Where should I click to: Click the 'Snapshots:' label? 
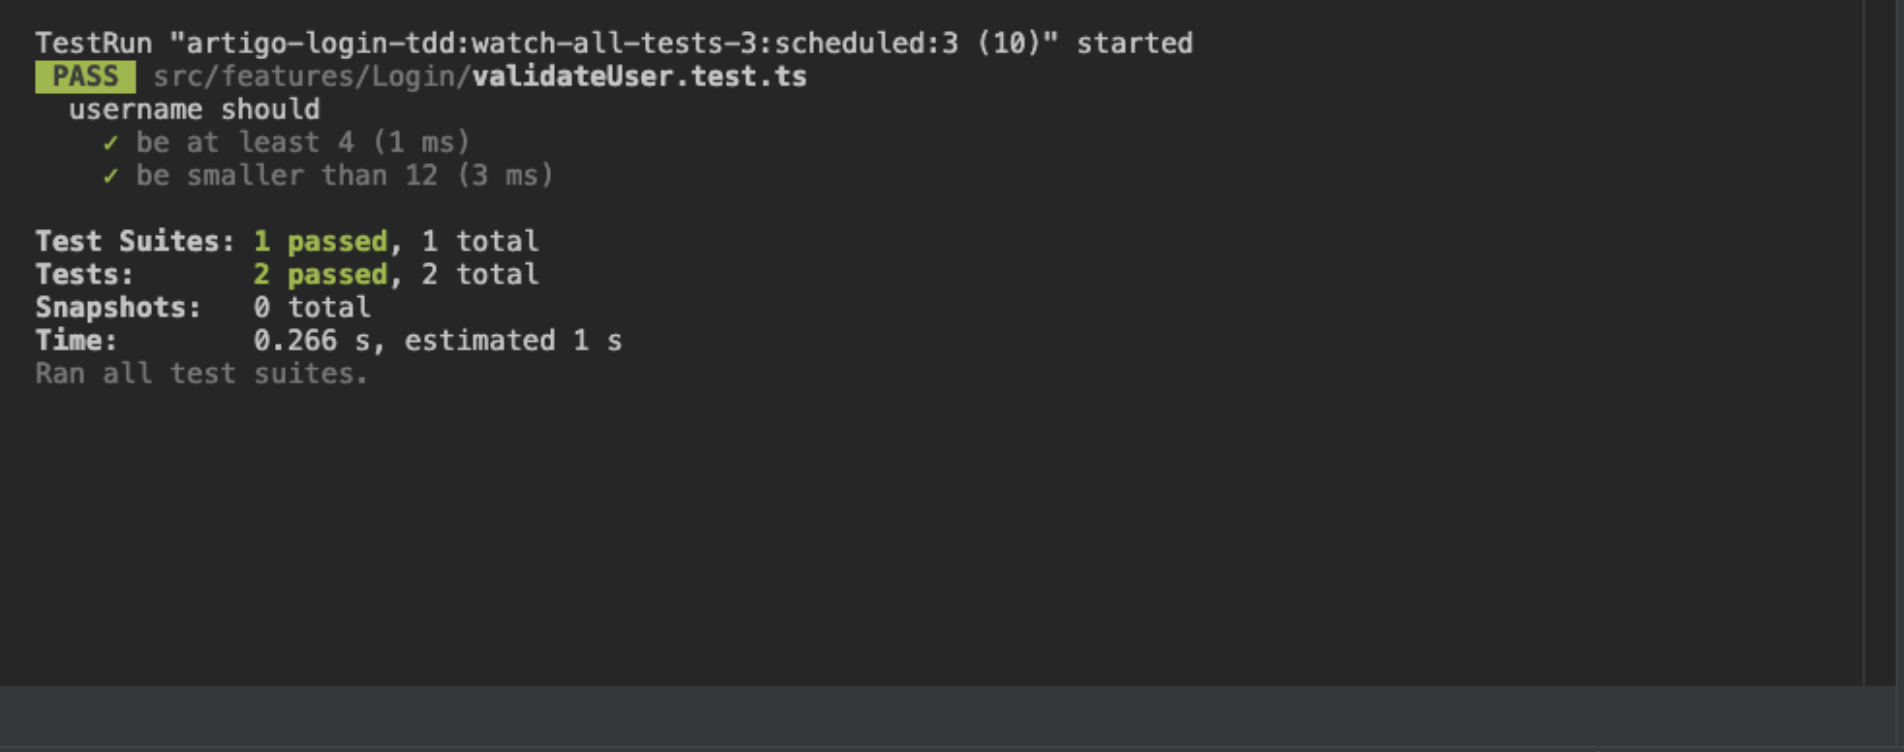118,308
